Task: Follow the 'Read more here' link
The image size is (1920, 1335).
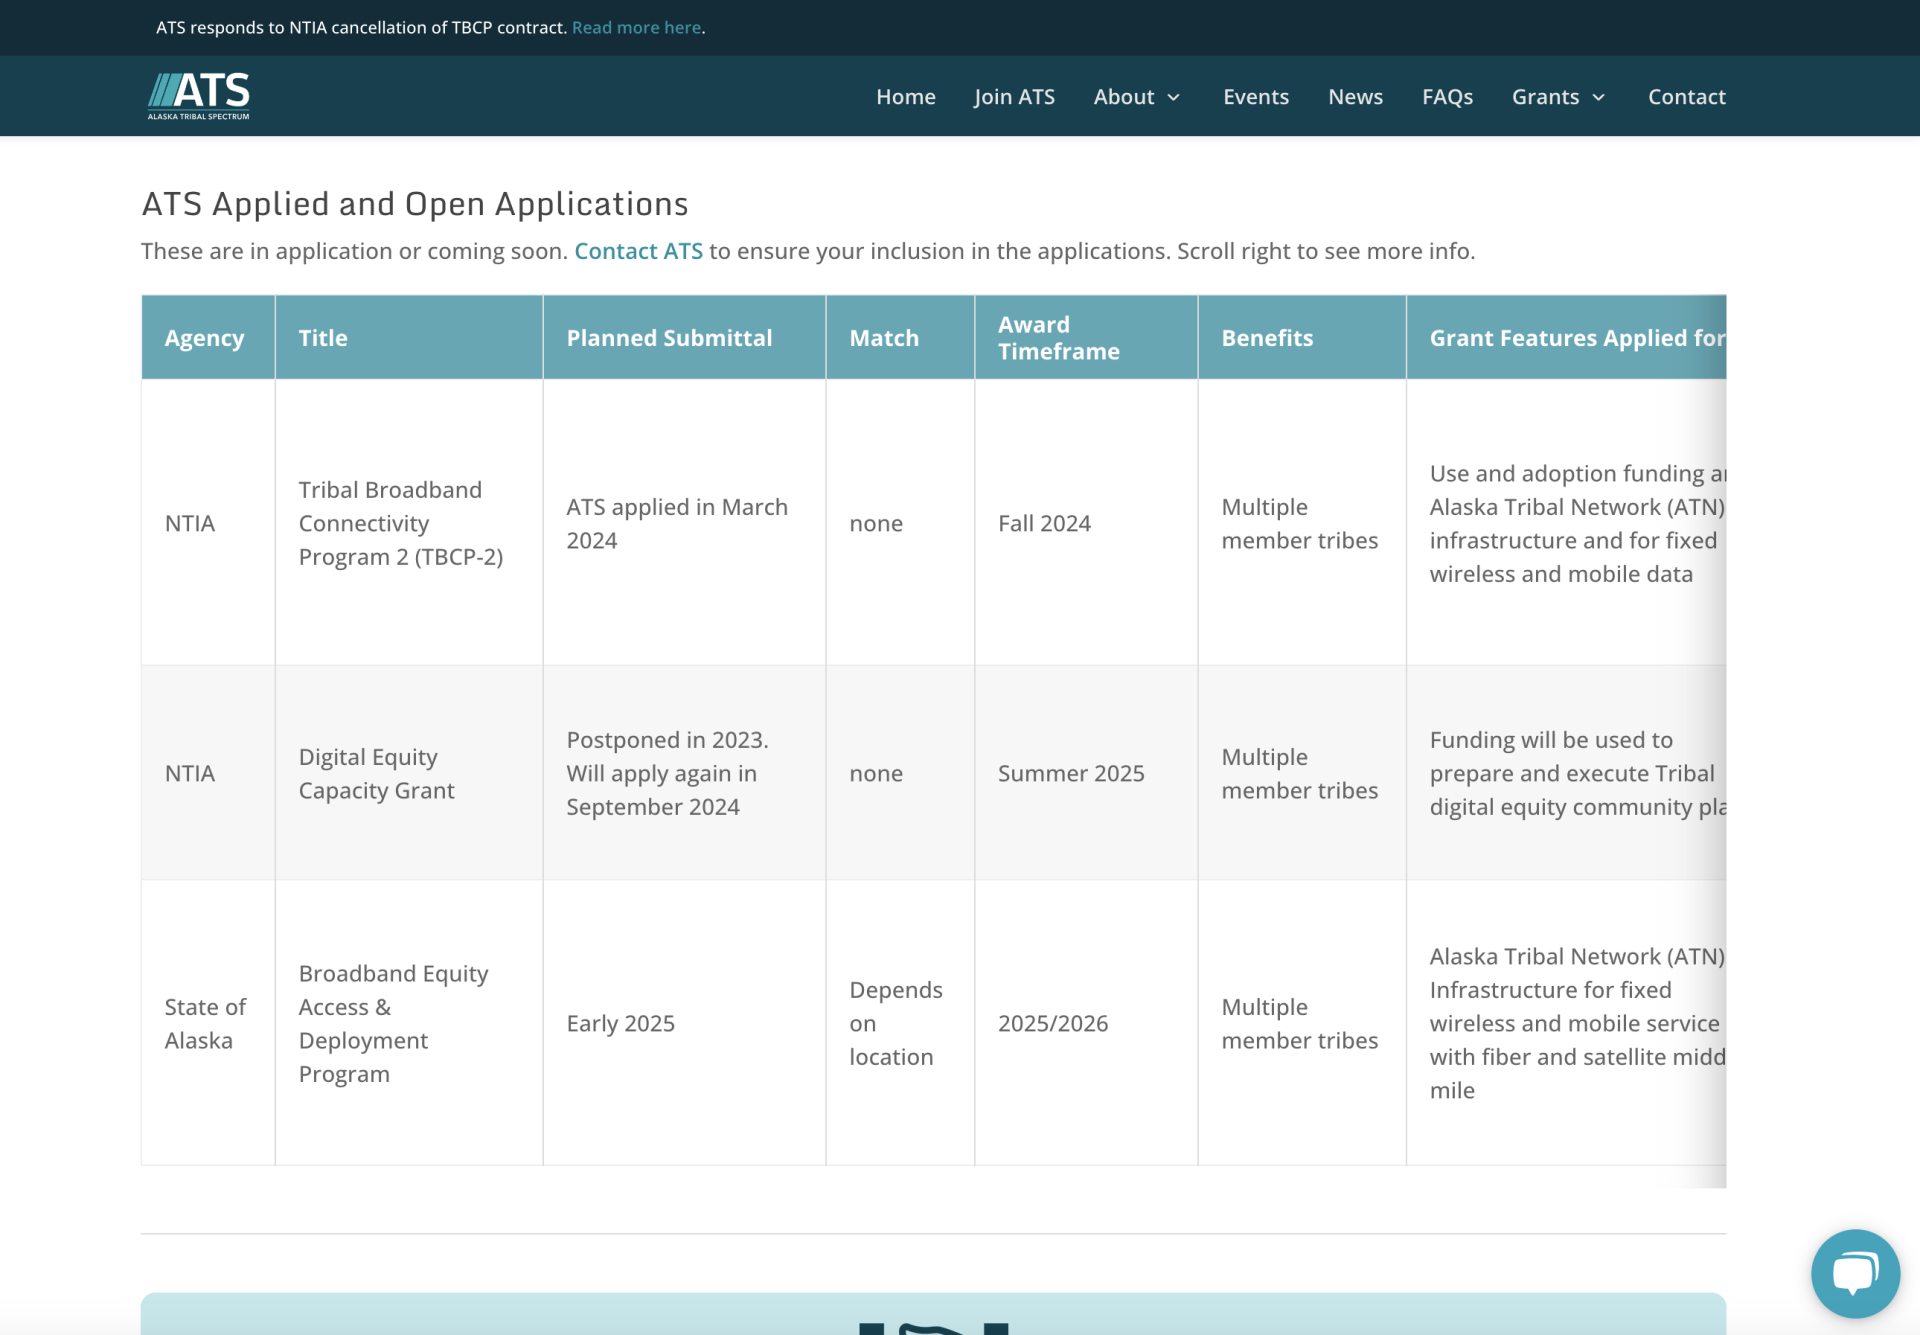Action: pos(636,28)
